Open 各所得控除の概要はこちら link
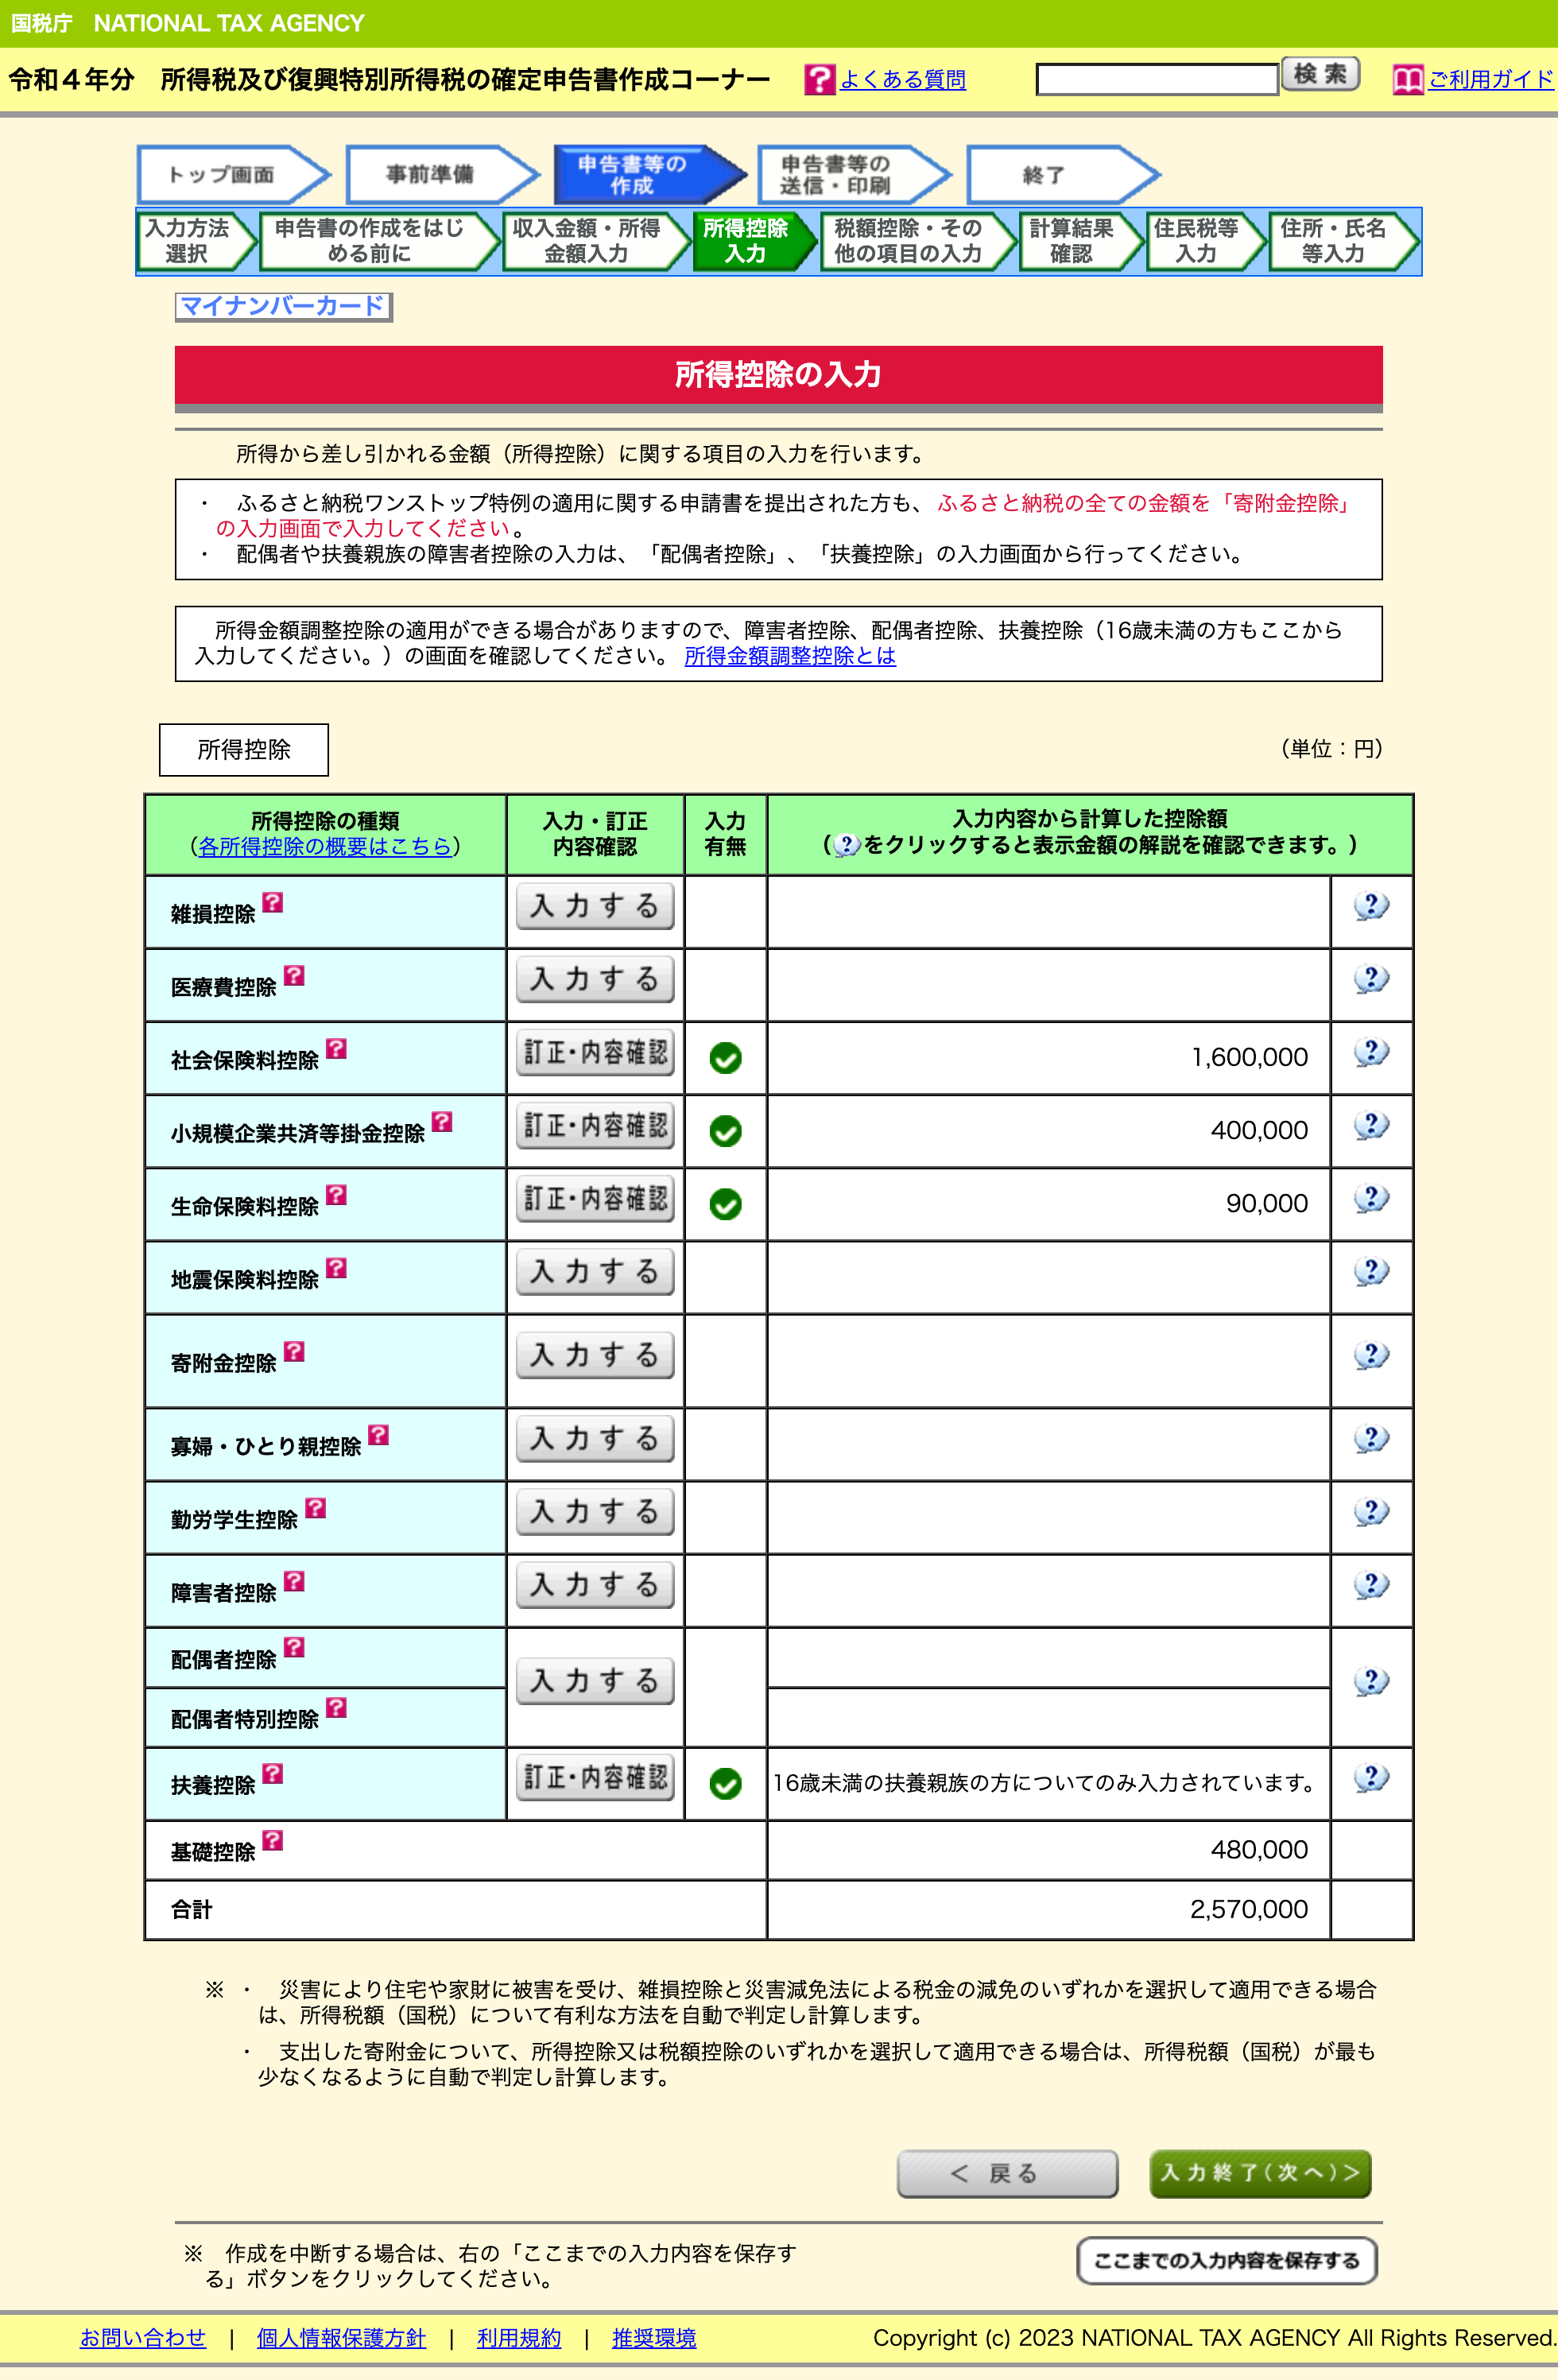The image size is (1558, 2380). [325, 846]
